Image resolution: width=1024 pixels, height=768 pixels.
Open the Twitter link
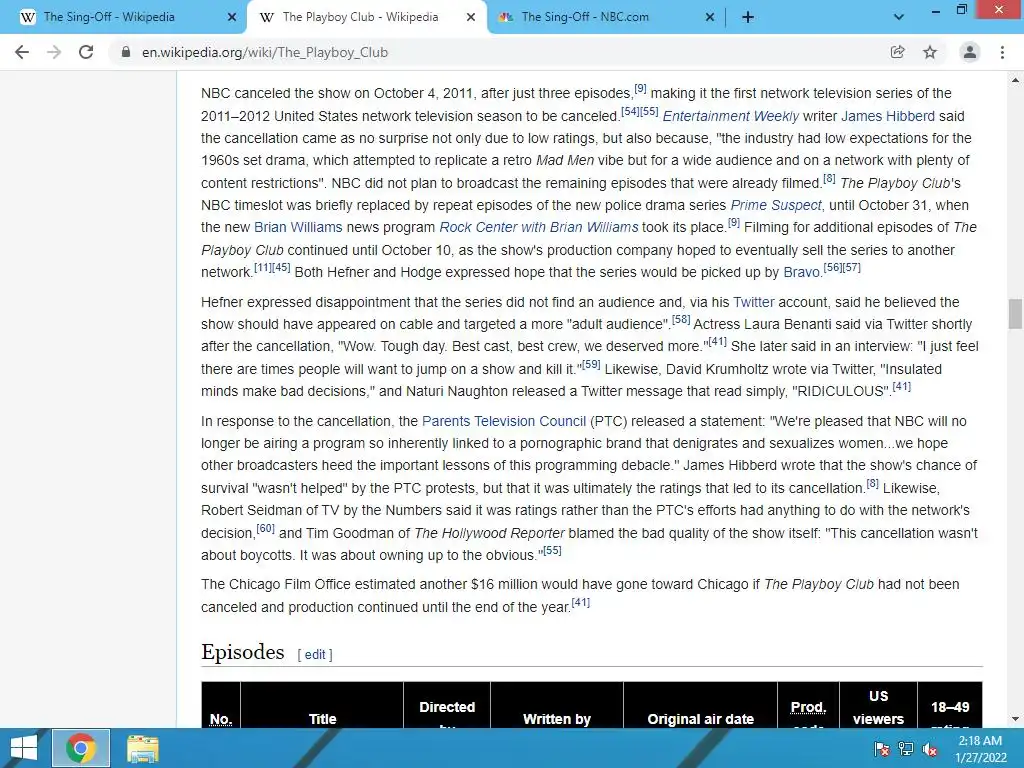tap(754, 302)
